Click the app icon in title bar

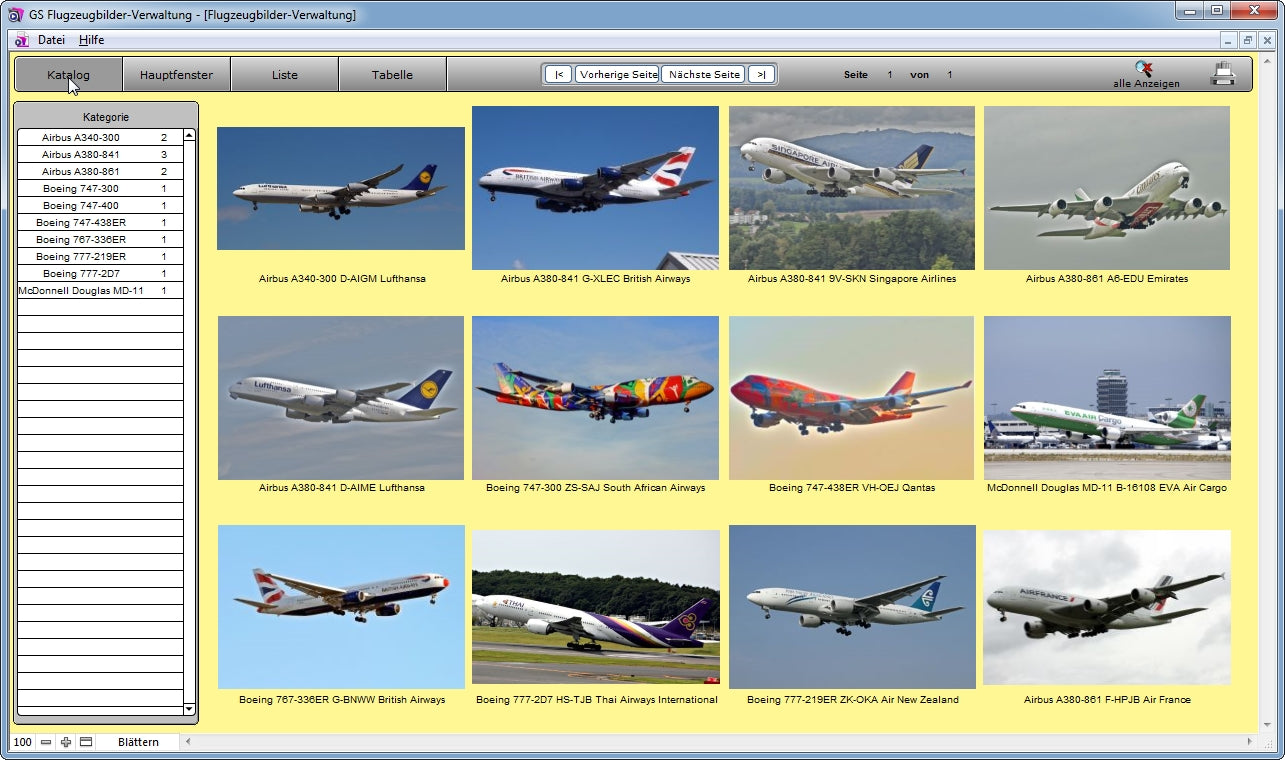coord(16,14)
